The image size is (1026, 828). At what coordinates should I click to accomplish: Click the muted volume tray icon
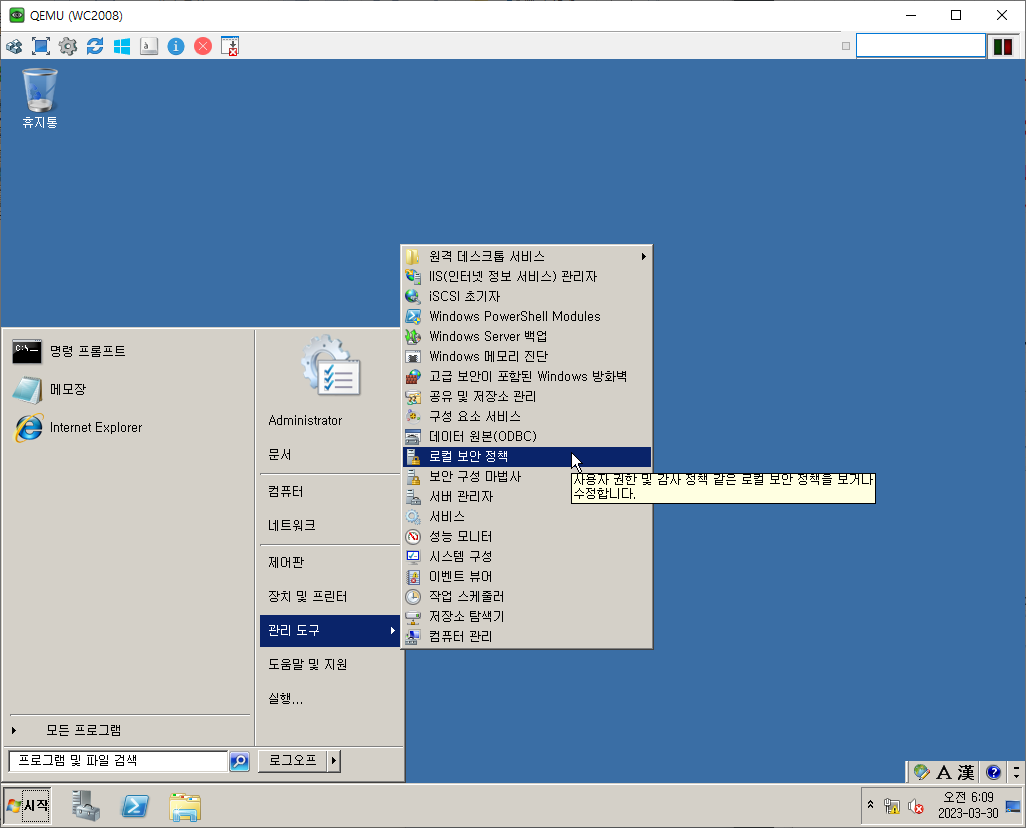(915, 806)
